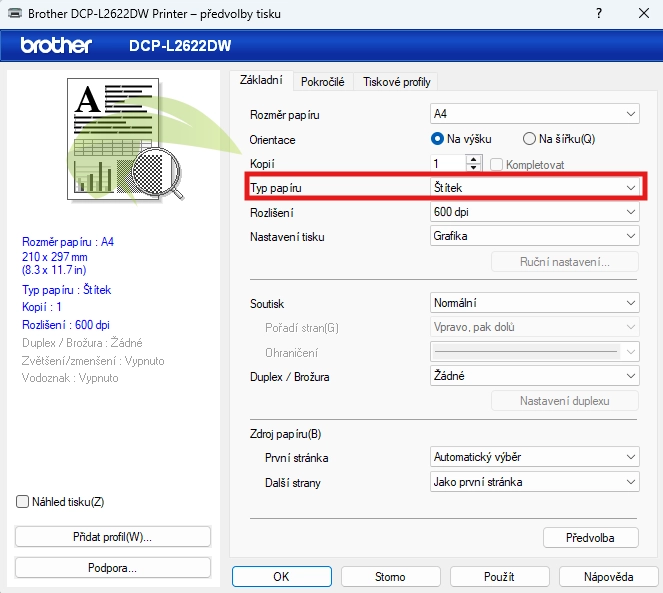663x593 pixels.
Task: Click the brother logo in header
Action: coord(56,46)
